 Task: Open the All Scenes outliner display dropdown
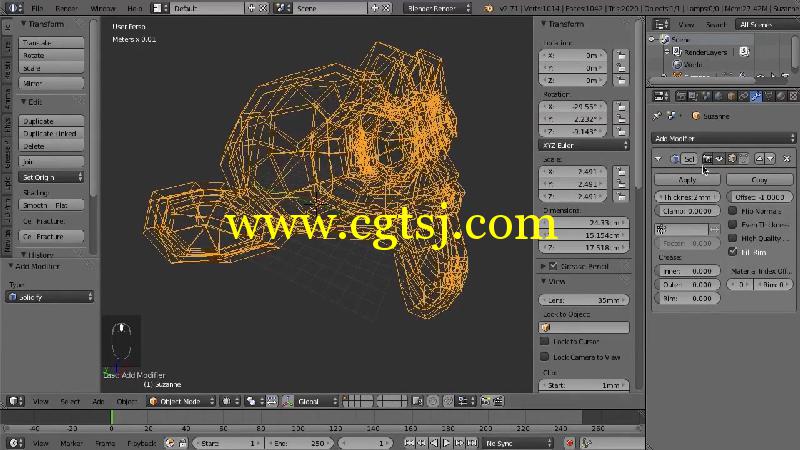point(766,24)
